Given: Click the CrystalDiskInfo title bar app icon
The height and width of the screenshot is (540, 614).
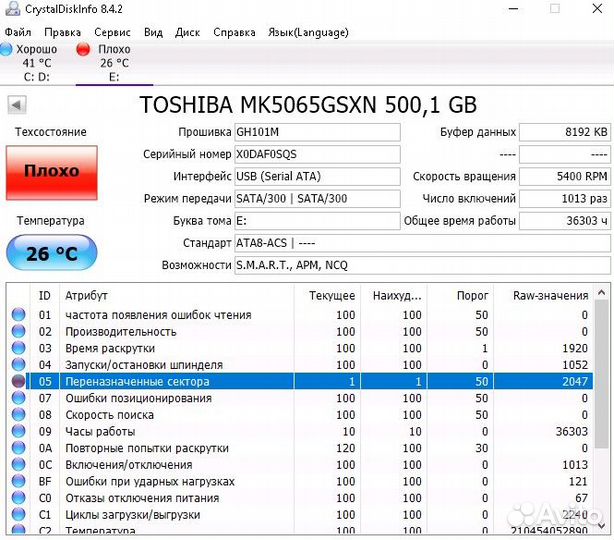Looking at the screenshot, I should (x=13, y=8).
